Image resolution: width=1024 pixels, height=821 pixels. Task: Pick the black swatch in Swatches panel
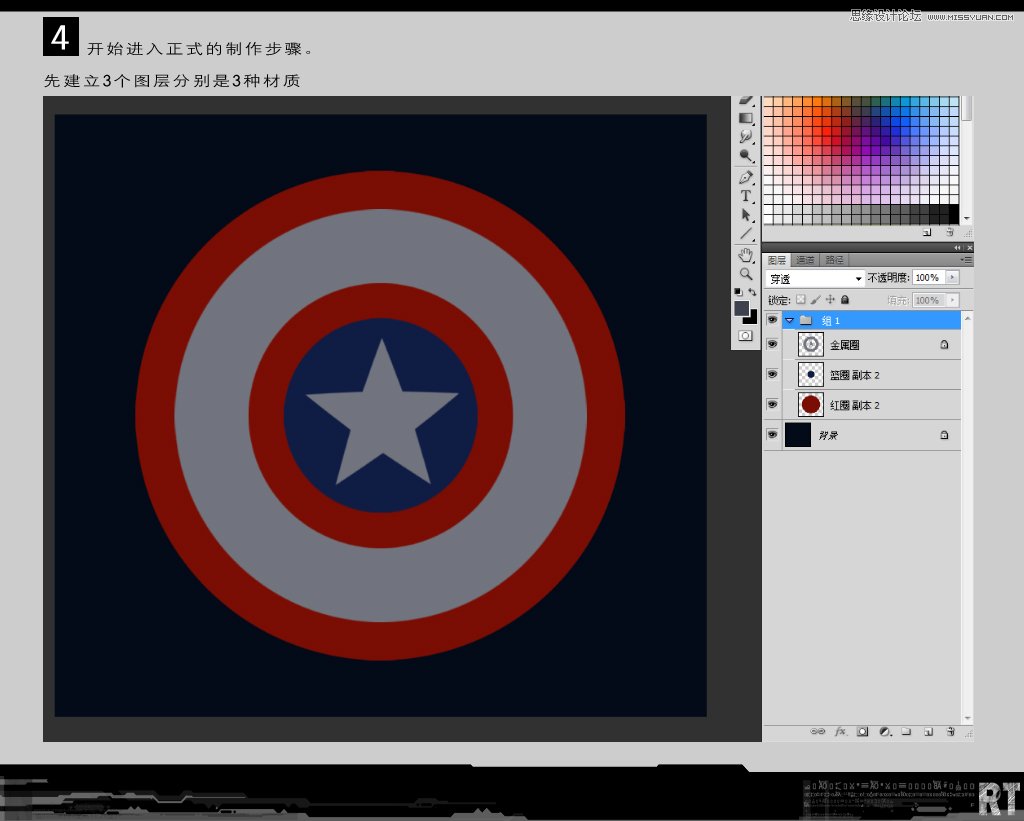(954, 214)
